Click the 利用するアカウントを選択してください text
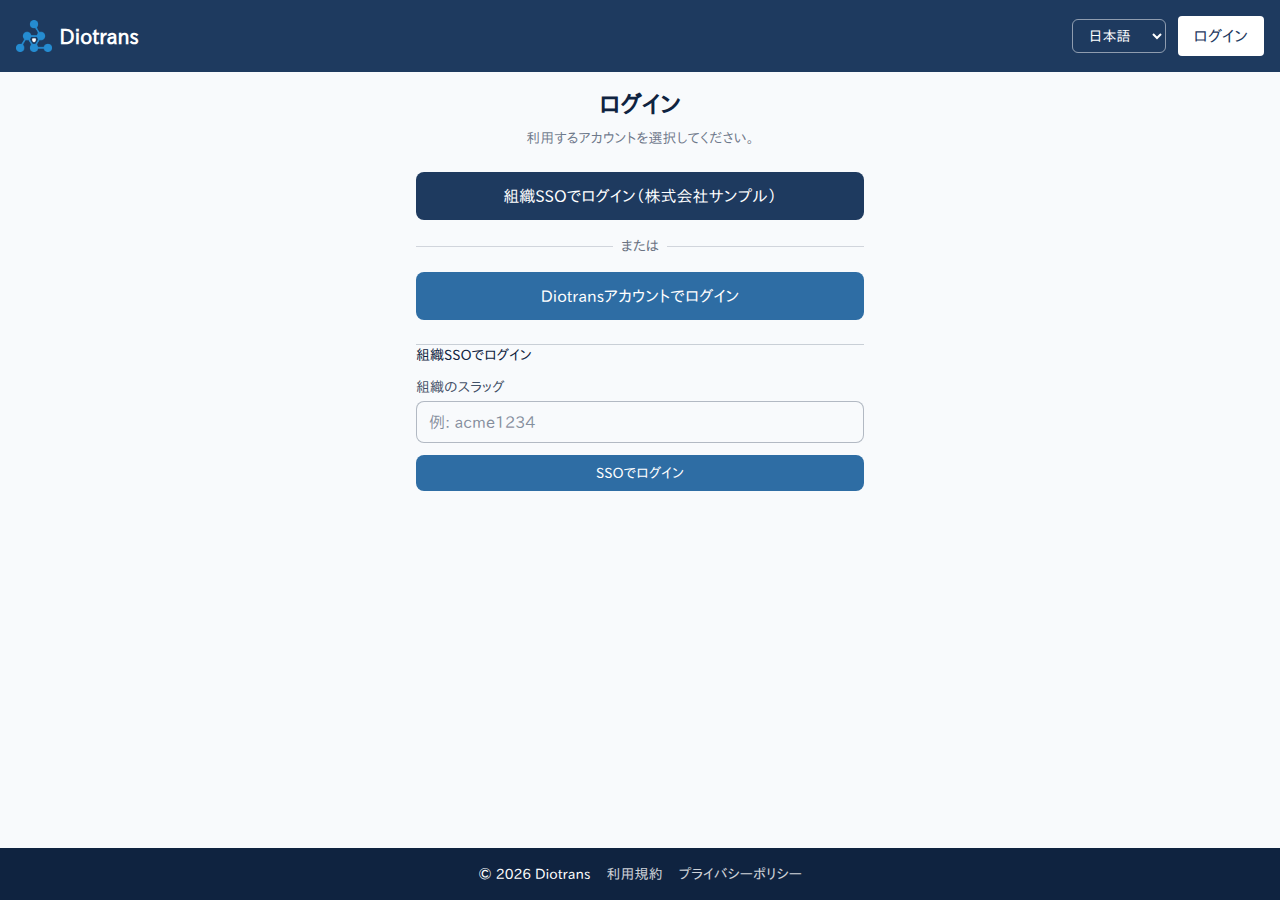 tap(640, 138)
